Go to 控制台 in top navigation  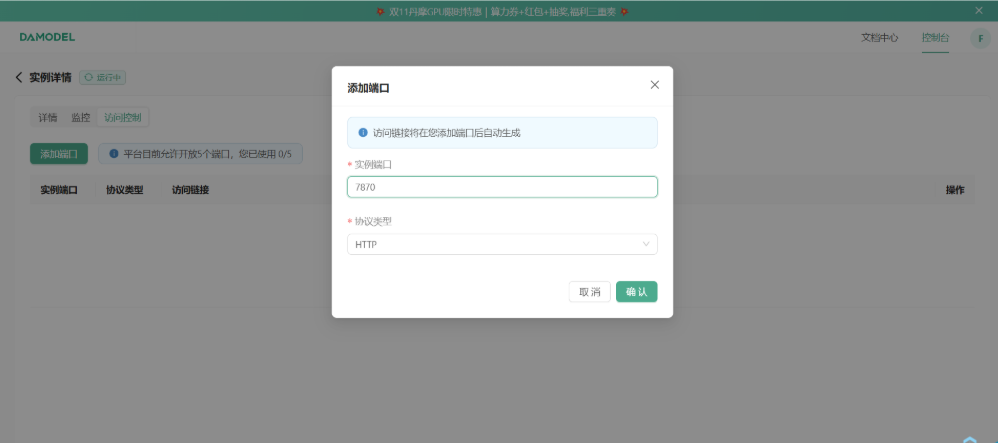(935, 38)
